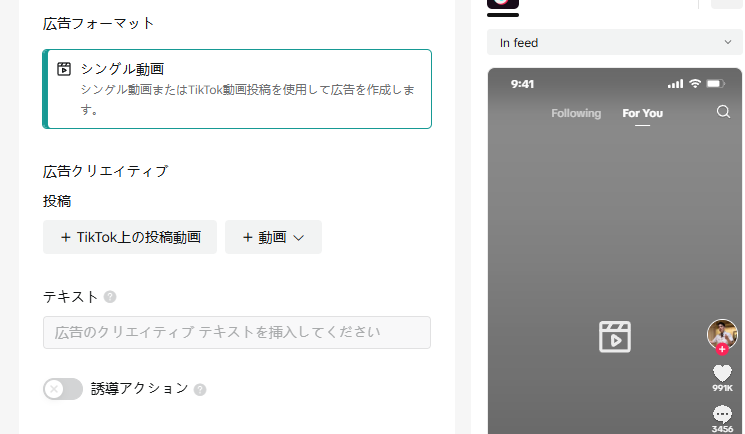Click the signal bars icon in preview
The image size is (745, 434).
(x=675, y=84)
